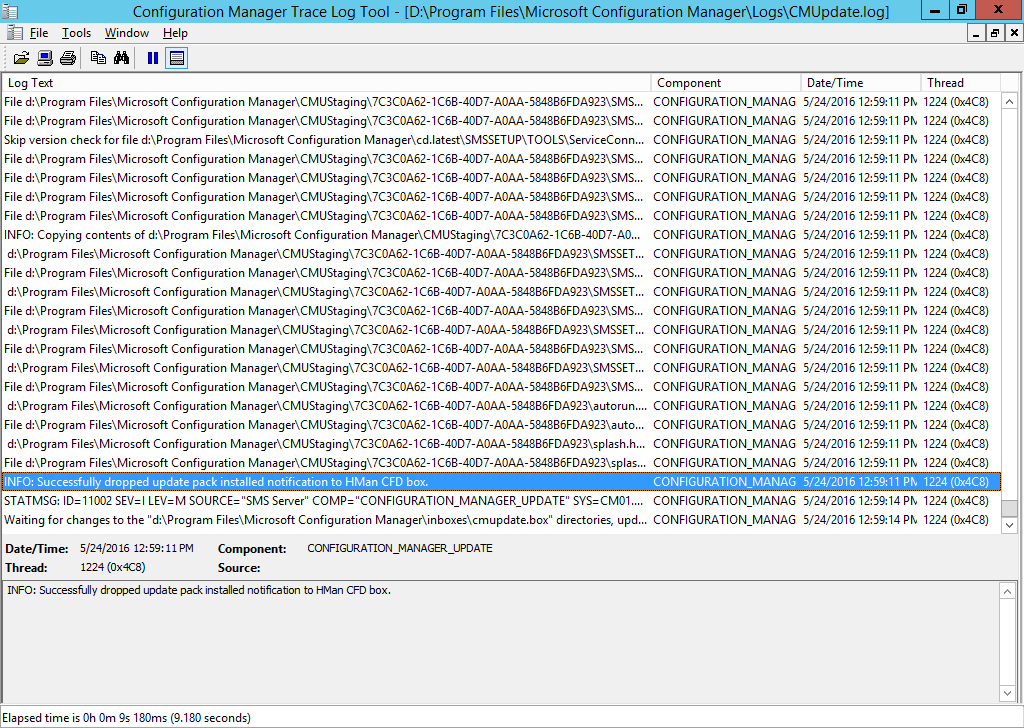Close the inner CMUpdate.log document window

(1014, 33)
